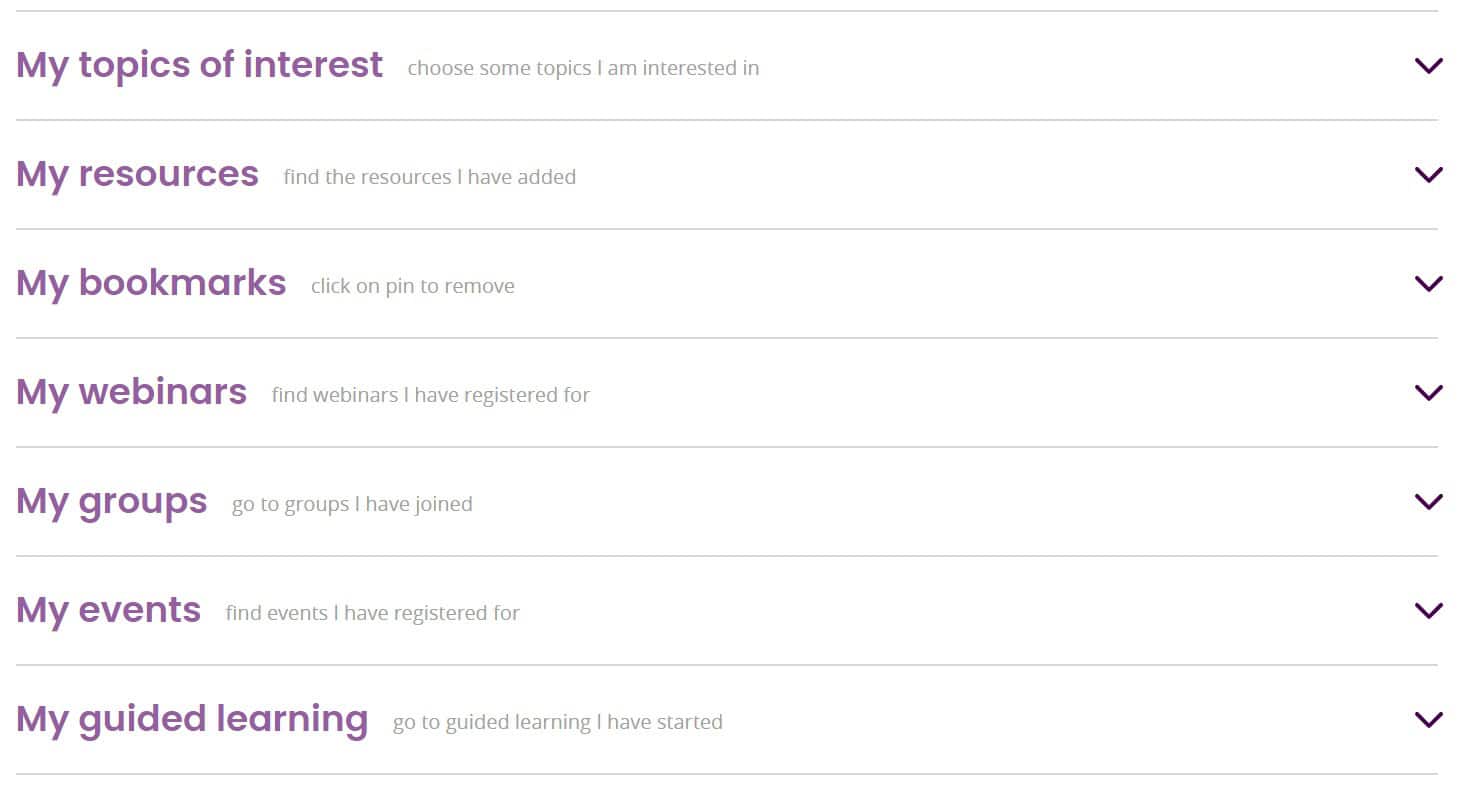Expand the My groups chevron arrow
1476x787 pixels.
pyautogui.click(x=1429, y=502)
